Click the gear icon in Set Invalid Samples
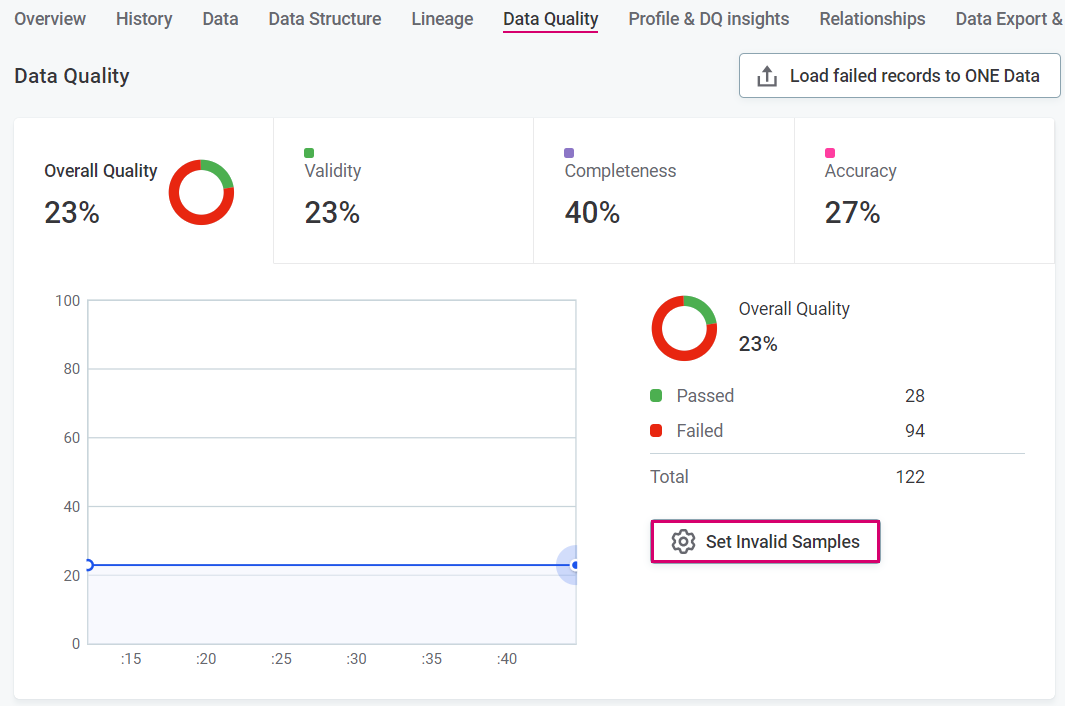 (x=683, y=542)
